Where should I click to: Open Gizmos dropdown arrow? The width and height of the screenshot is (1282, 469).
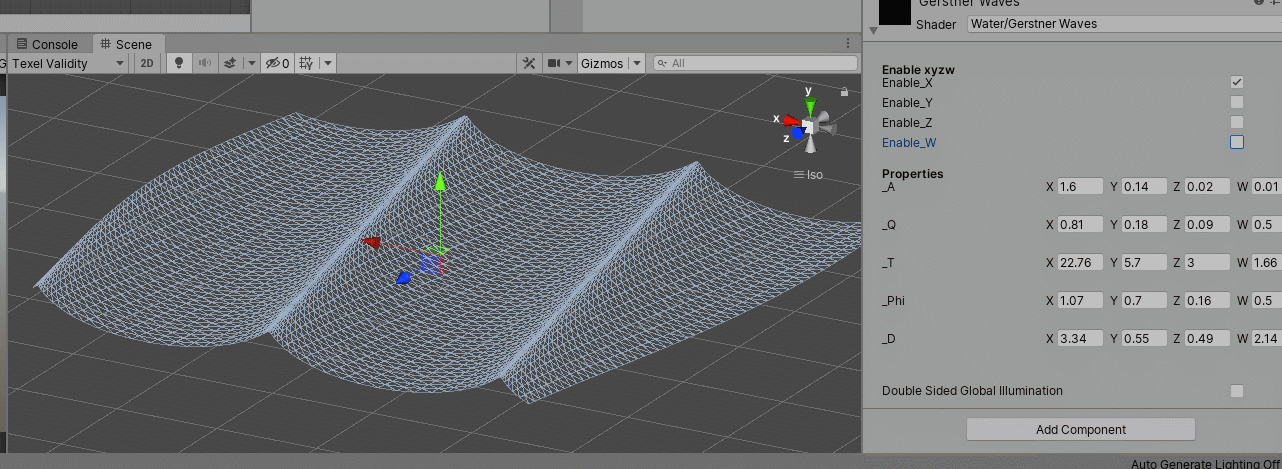pyautogui.click(x=637, y=63)
